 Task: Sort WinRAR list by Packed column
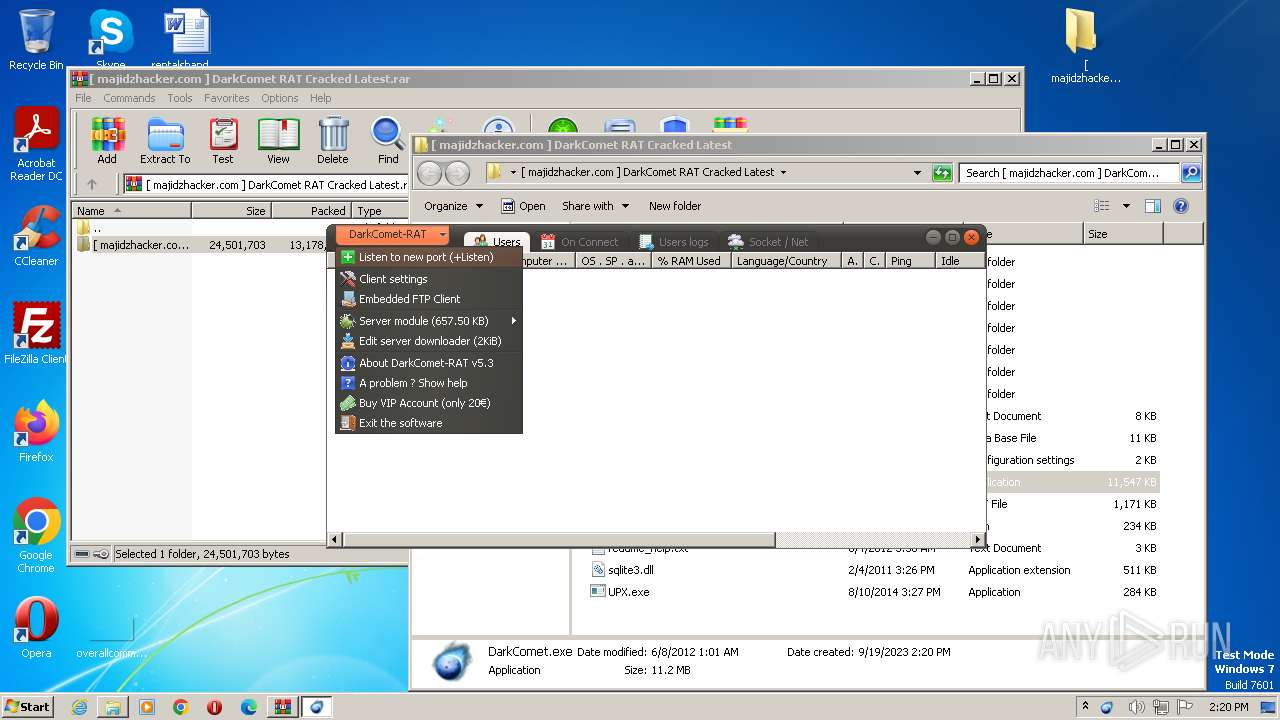312,211
